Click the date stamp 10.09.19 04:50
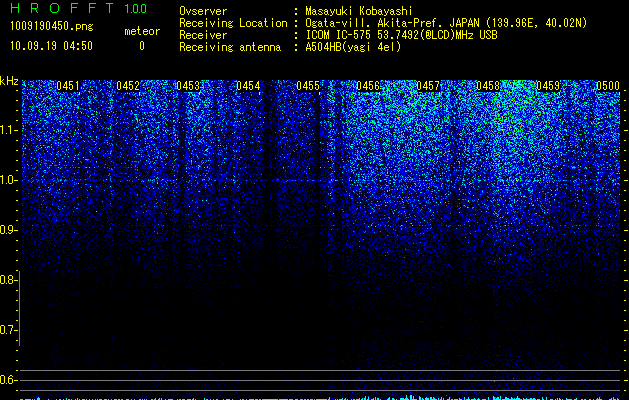 point(51,46)
